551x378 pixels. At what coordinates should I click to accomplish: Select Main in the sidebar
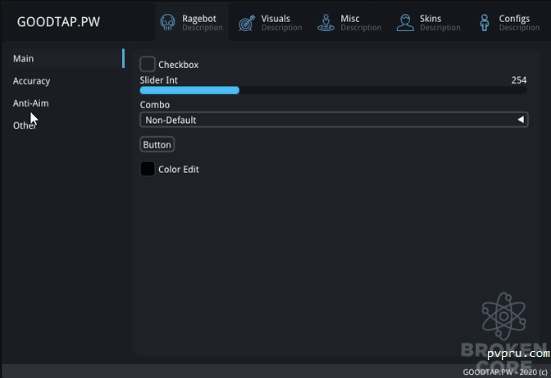[x=67, y=58]
